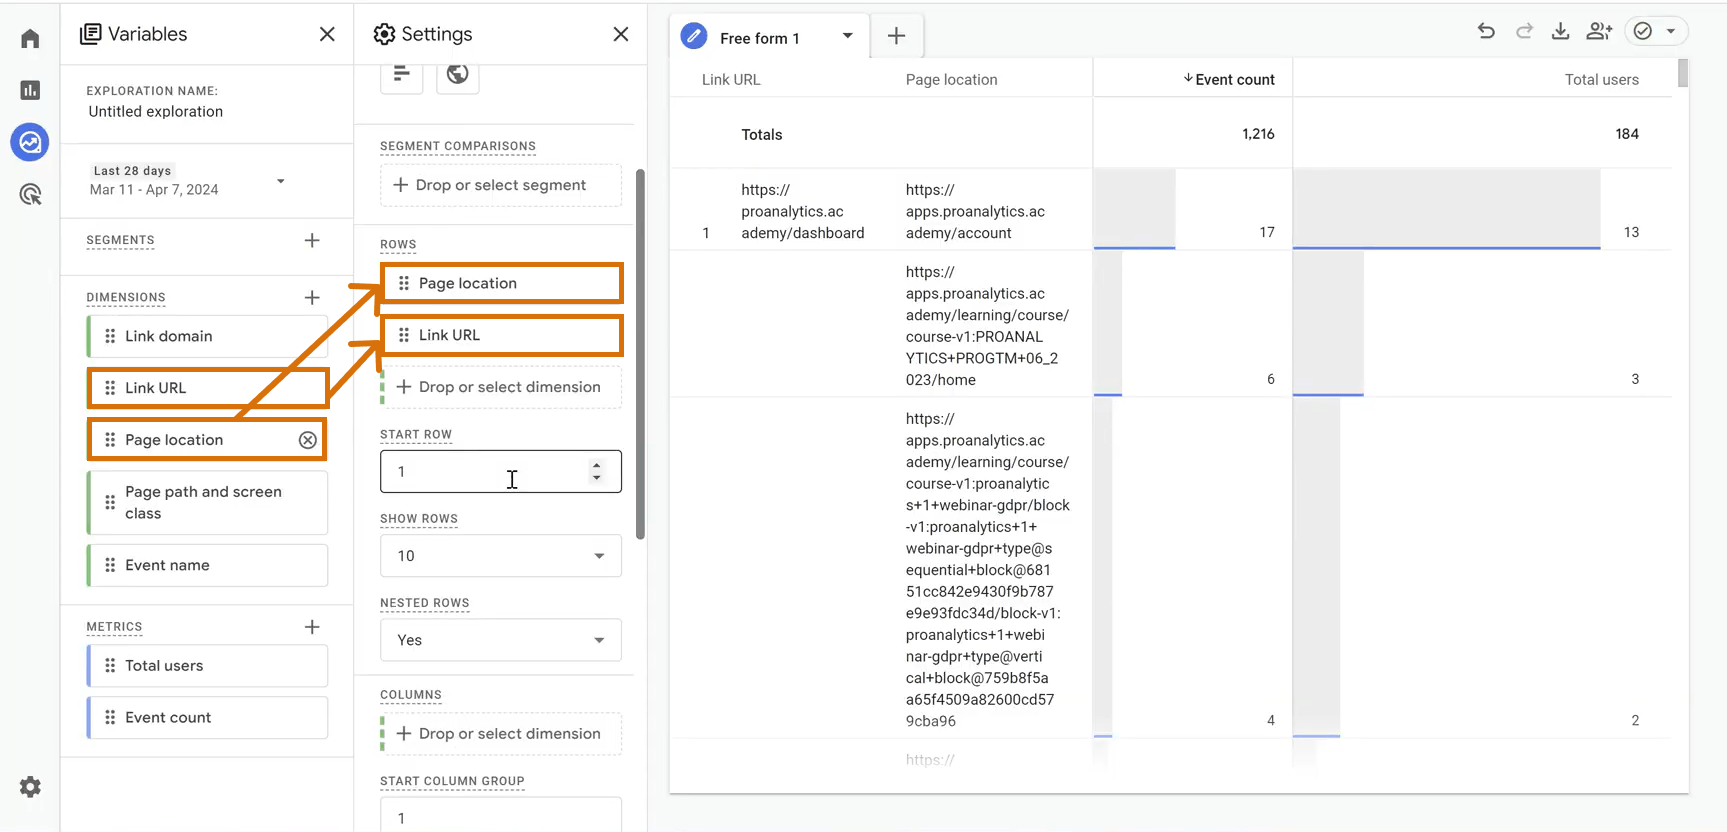The image size is (1727, 832).
Task: Select the Event name dimension
Action: coord(208,565)
